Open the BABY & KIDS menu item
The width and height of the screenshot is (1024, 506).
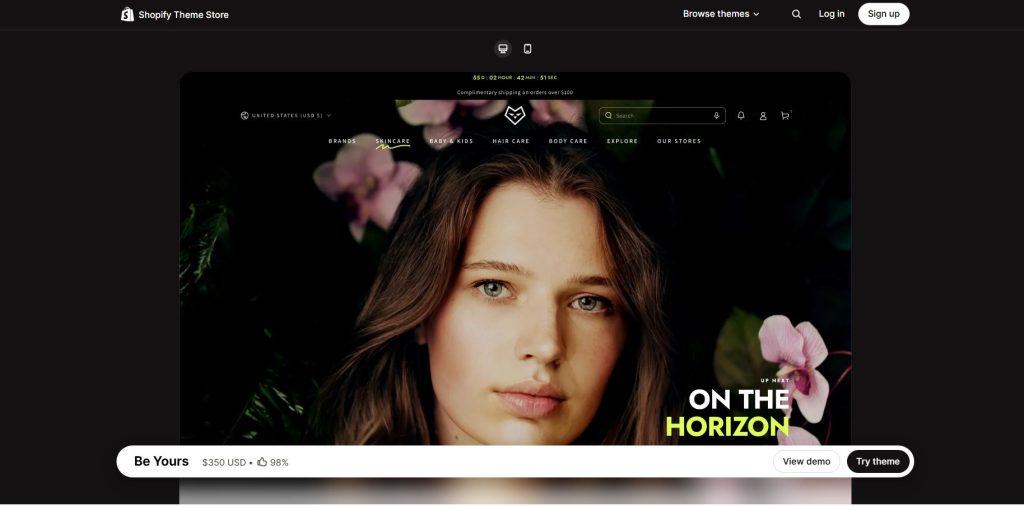[x=451, y=141]
